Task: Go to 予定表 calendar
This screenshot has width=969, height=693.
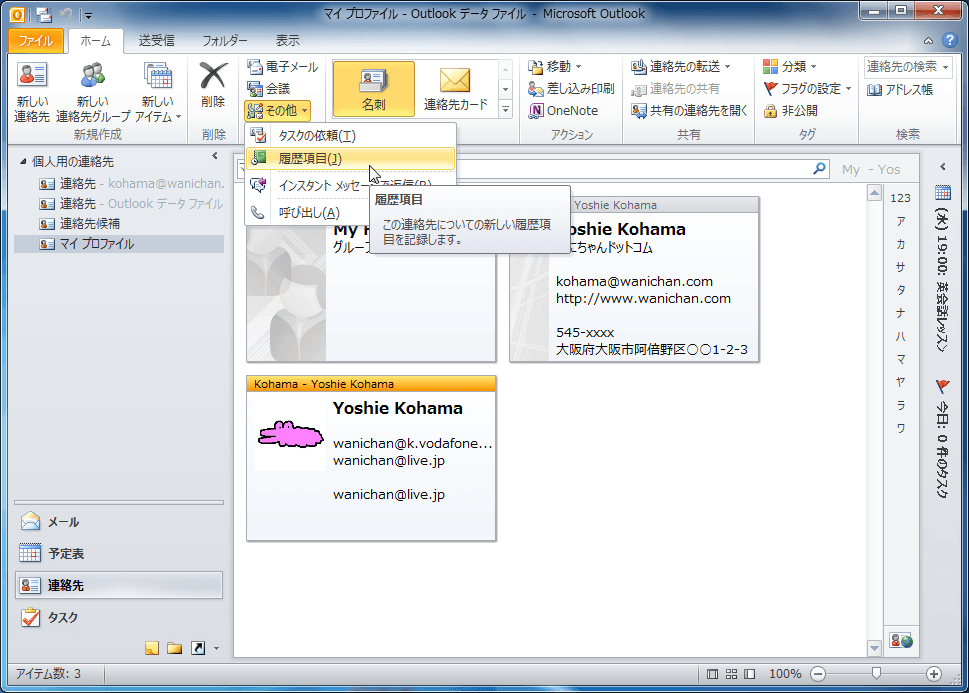Action: pos(119,553)
